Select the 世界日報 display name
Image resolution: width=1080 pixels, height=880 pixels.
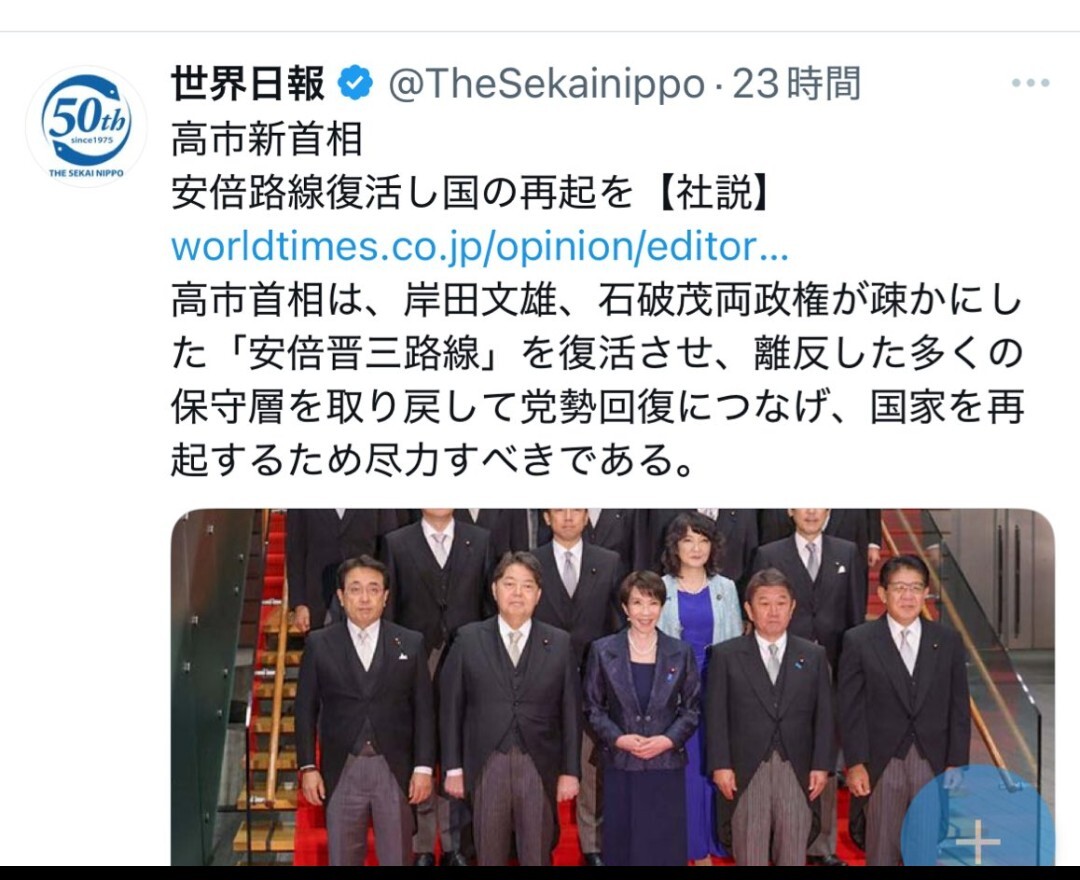pyautogui.click(x=248, y=83)
